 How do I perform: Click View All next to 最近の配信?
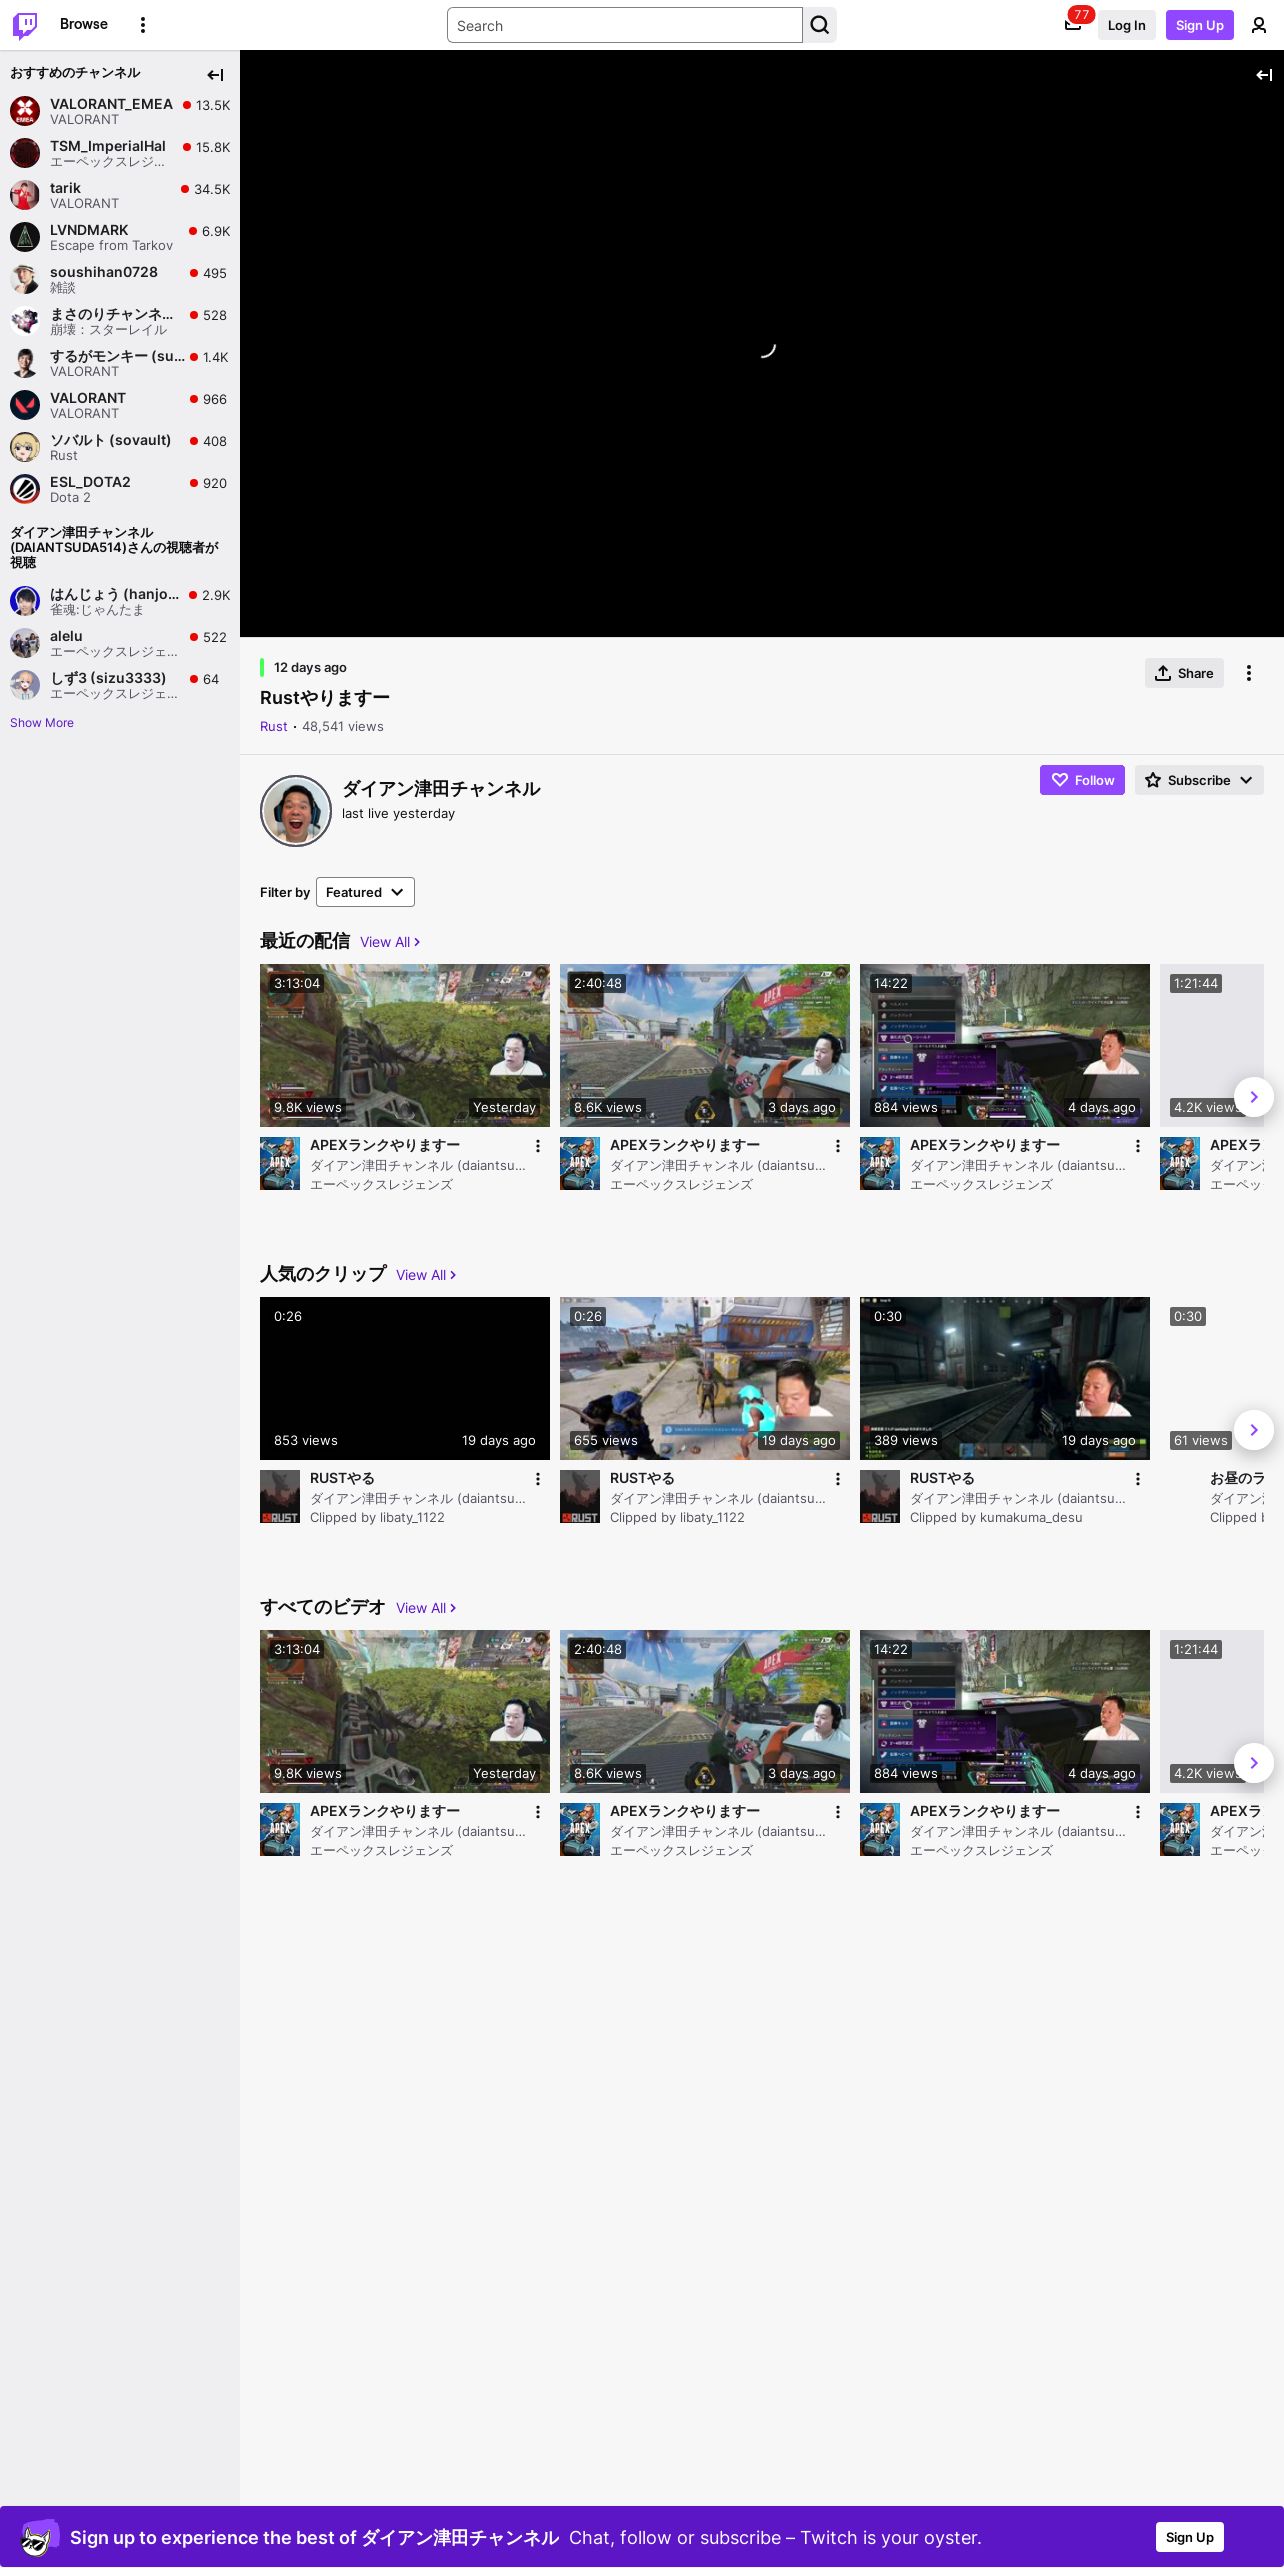click(x=390, y=942)
